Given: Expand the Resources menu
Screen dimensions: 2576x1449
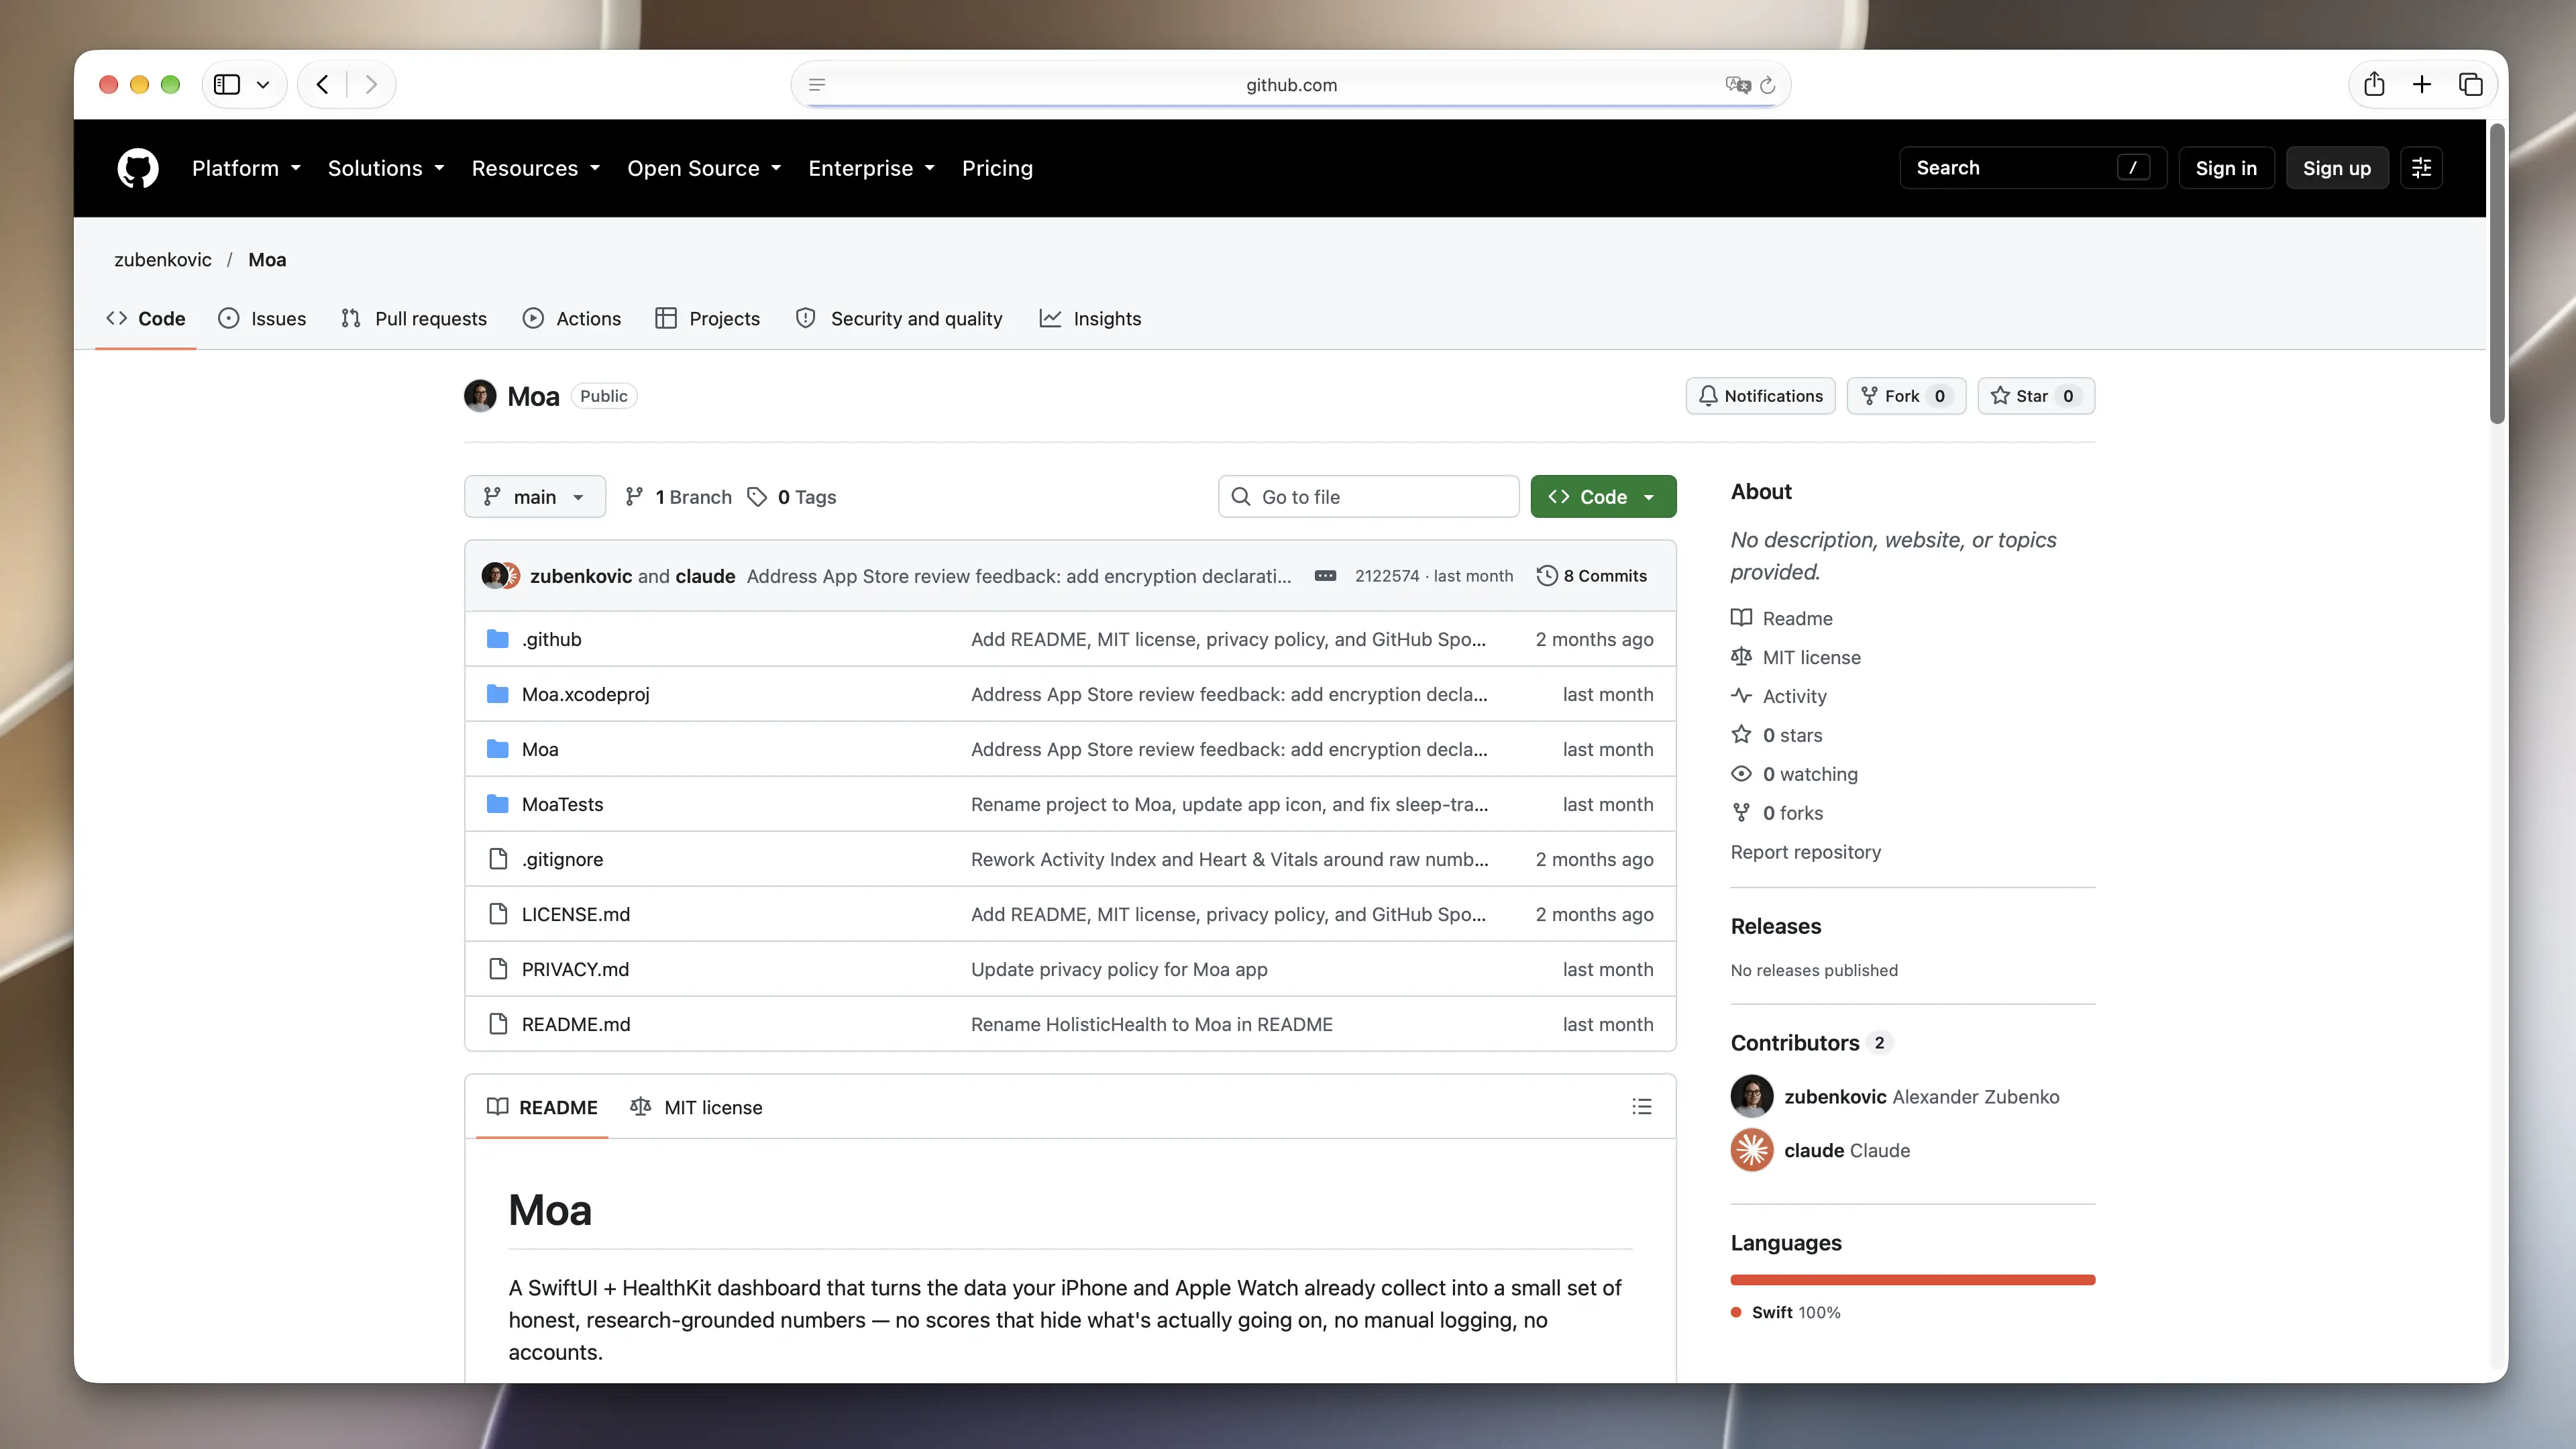Looking at the screenshot, I should [x=536, y=168].
